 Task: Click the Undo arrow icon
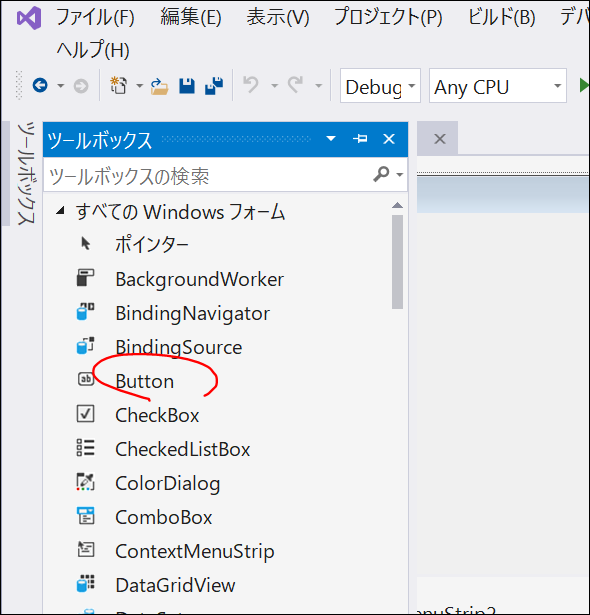pyautogui.click(x=251, y=85)
